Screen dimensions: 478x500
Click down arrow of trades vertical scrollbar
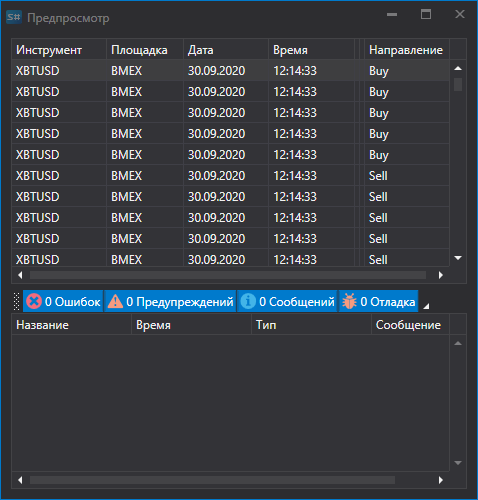[458, 258]
